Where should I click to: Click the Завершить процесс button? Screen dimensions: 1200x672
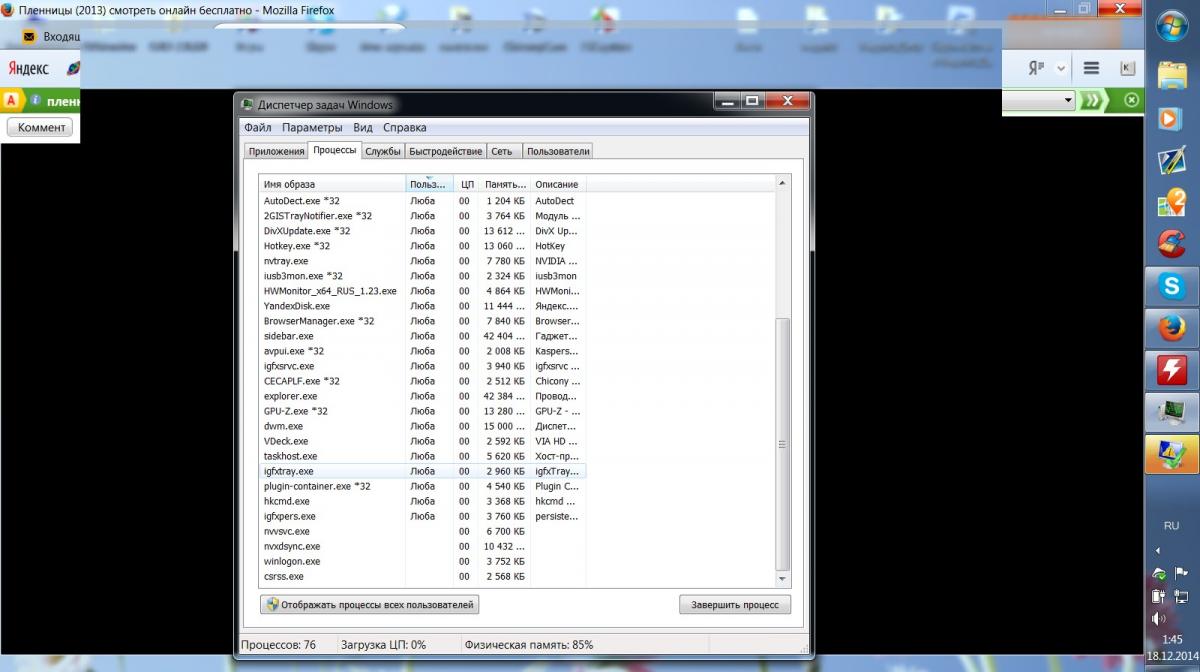pyautogui.click(x=734, y=605)
